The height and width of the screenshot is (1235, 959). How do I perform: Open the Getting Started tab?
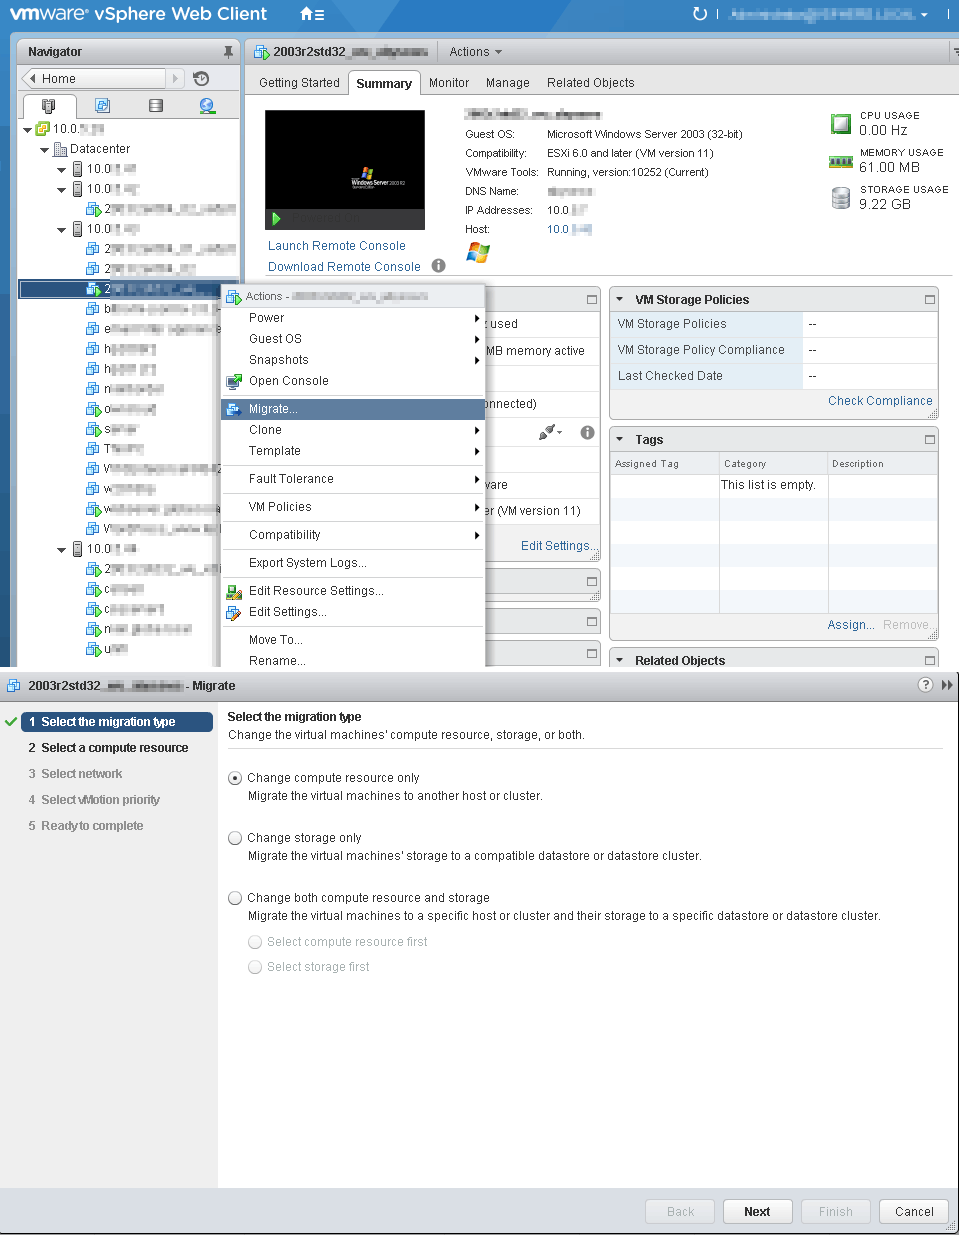pos(299,83)
